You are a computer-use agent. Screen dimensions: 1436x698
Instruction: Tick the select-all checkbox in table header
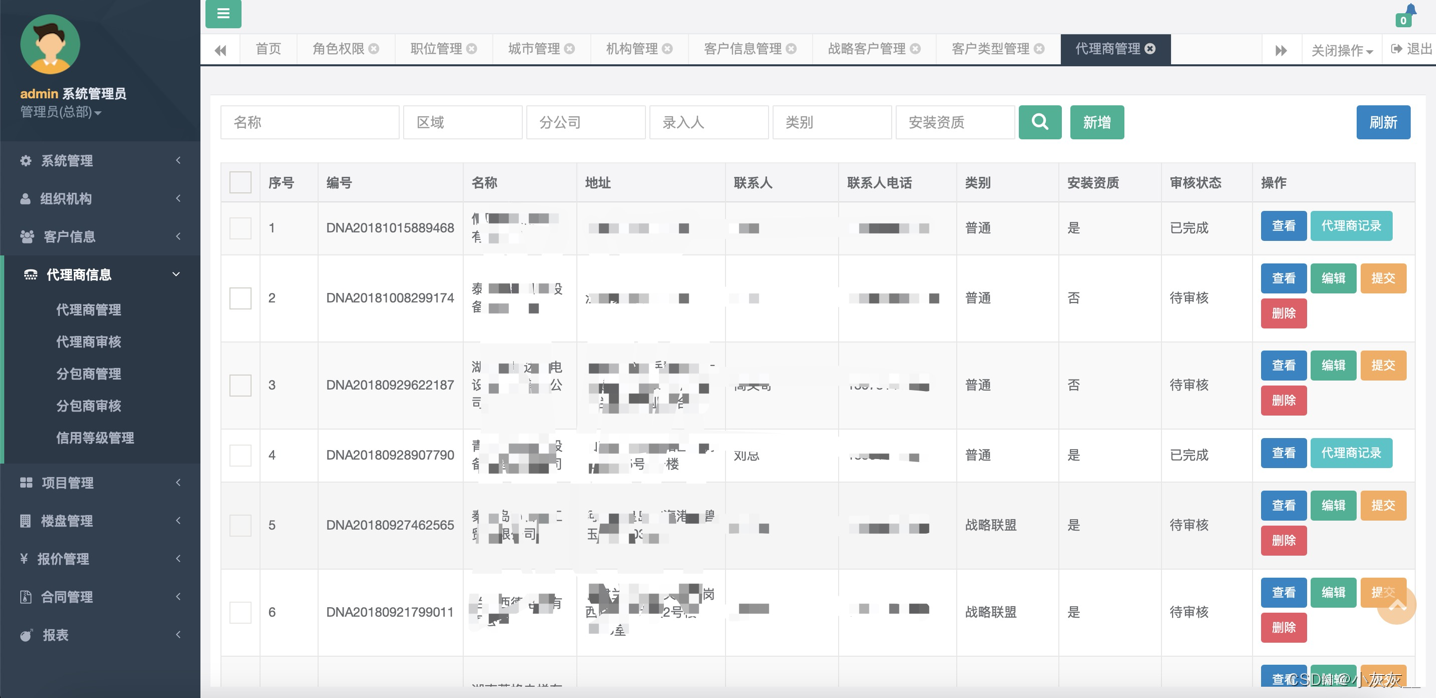240,182
